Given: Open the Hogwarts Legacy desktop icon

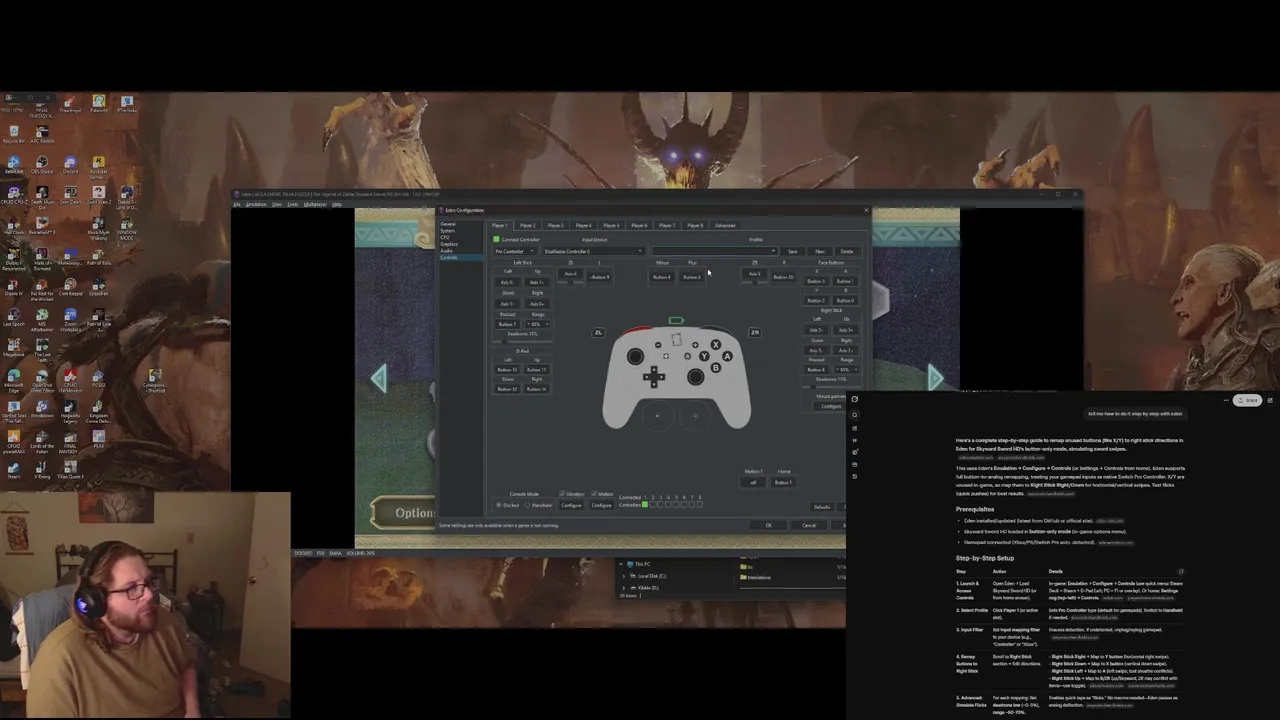Looking at the screenshot, I should pos(70,409).
